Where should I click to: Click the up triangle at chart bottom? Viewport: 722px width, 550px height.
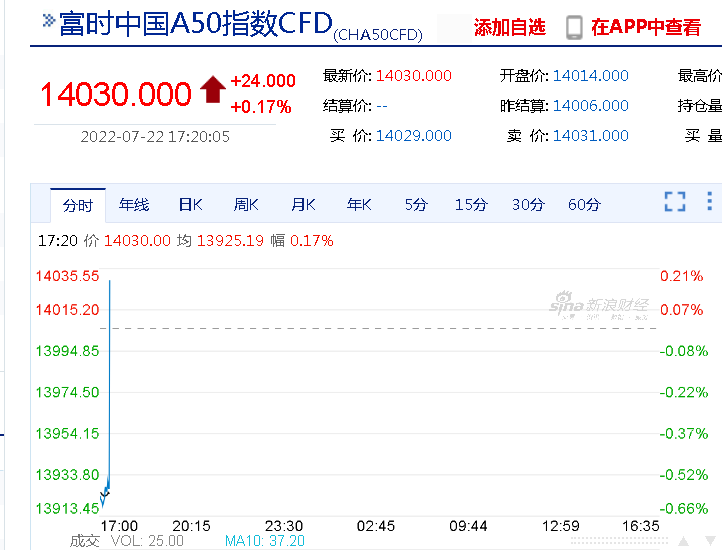click(683, 541)
